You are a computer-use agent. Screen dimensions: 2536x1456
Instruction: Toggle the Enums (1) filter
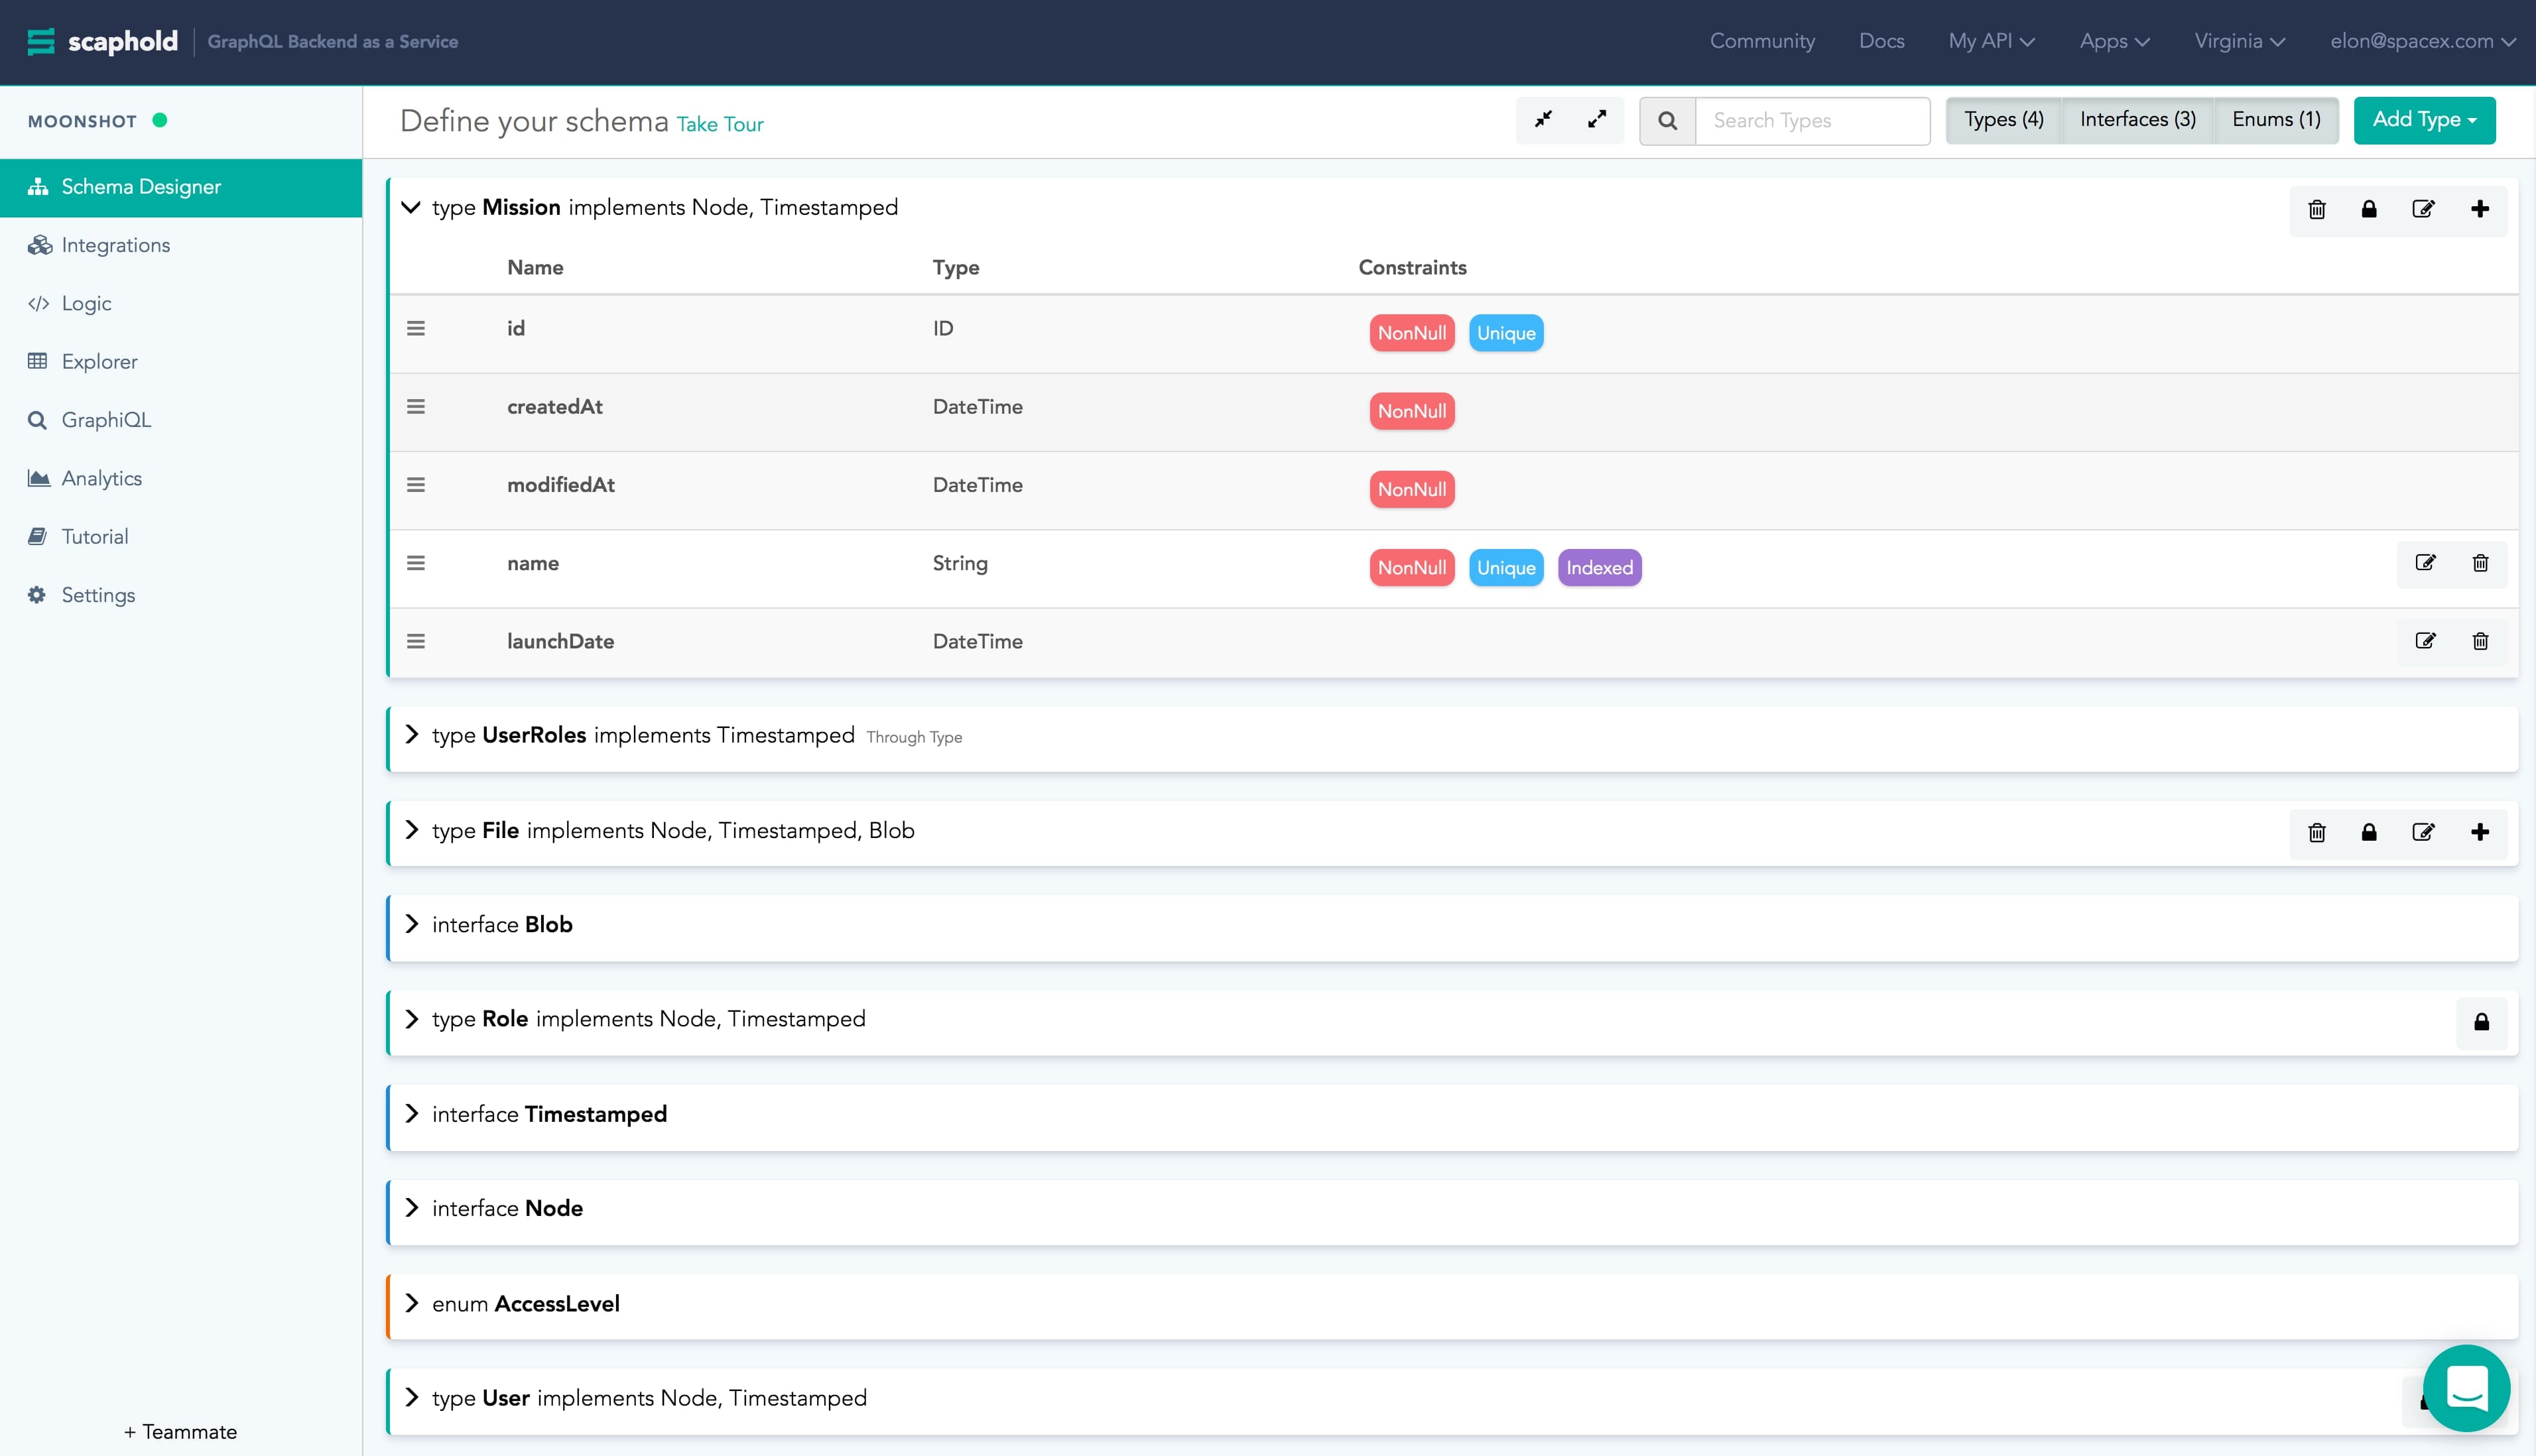coord(2275,120)
